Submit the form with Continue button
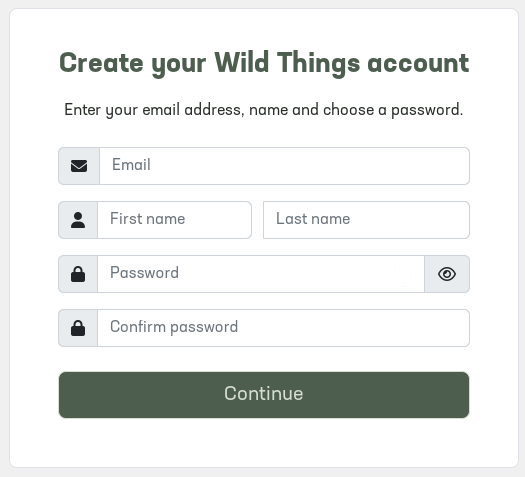 [264, 395]
